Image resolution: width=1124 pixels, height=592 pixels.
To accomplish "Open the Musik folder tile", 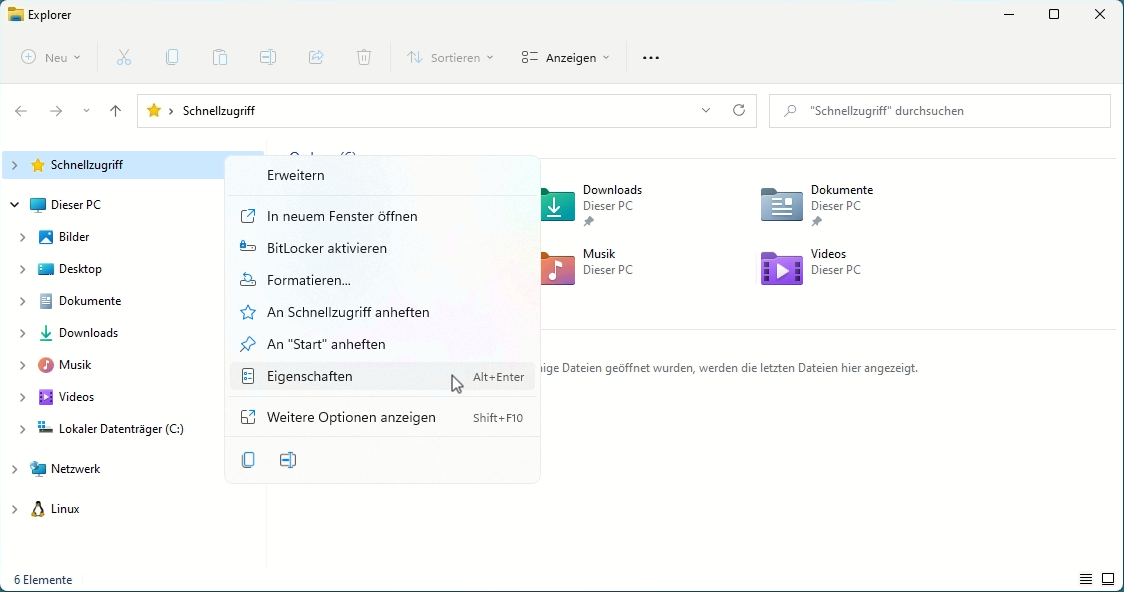I will (588, 266).
